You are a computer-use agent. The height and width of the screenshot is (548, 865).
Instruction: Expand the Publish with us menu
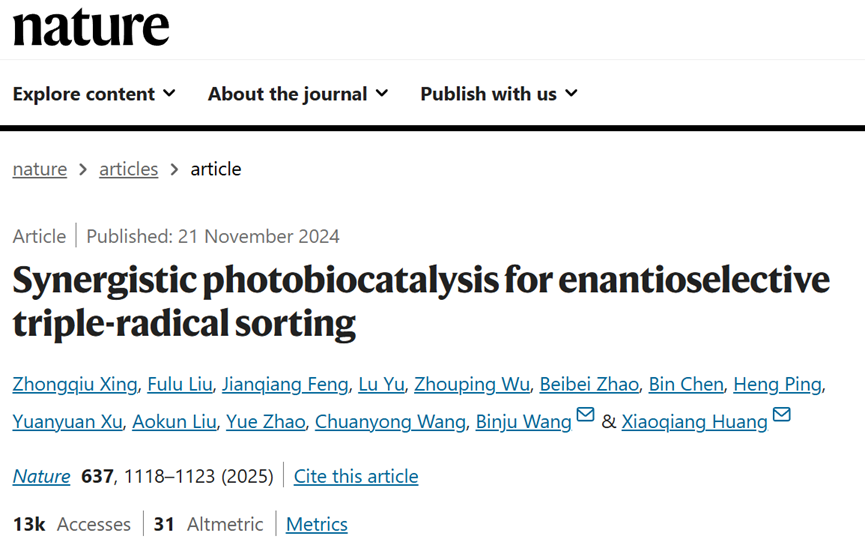[499, 94]
